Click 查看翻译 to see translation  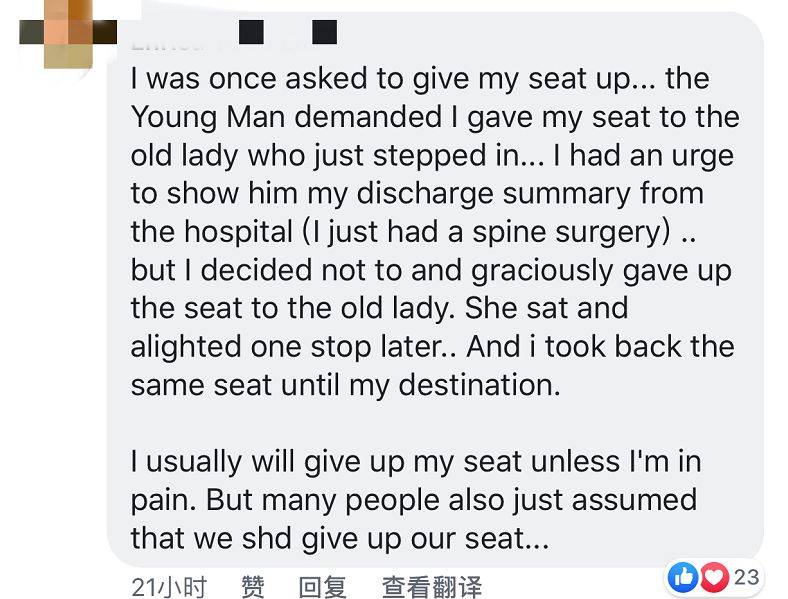pyautogui.click(x=431, y=586)
